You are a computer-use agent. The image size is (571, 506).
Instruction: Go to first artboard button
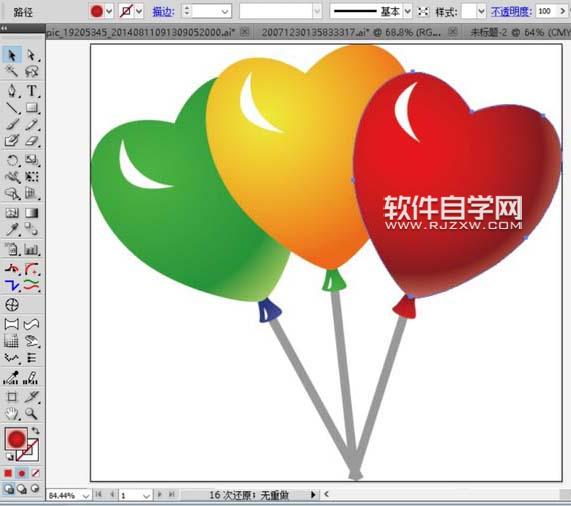click(98, 494)
